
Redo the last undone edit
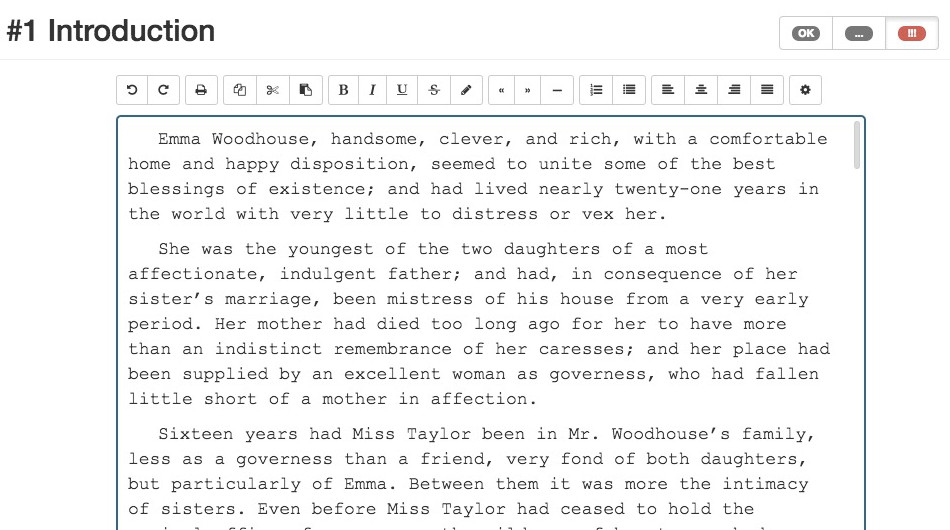coord(164,90)
